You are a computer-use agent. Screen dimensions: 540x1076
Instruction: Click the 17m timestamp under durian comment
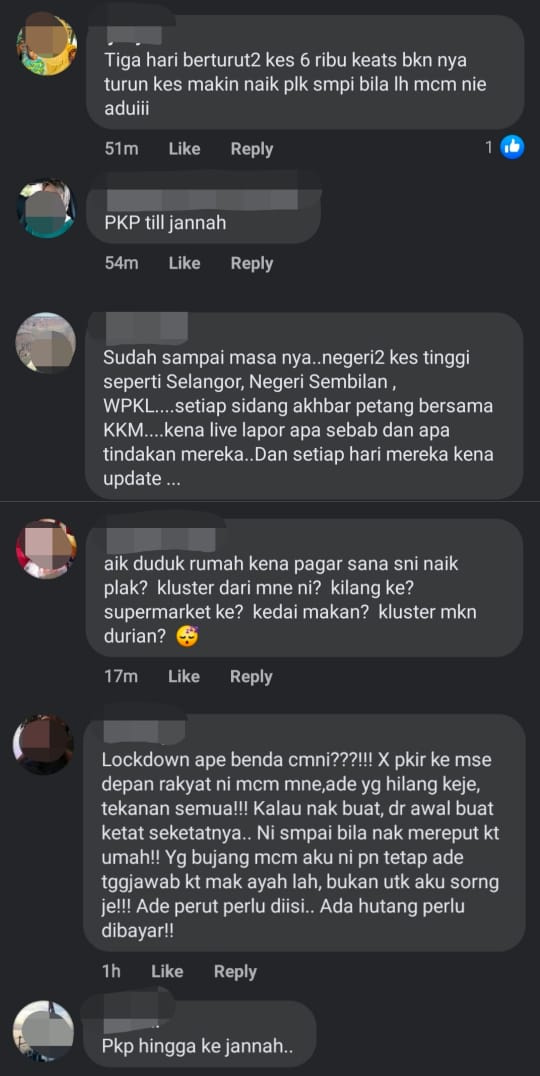coord(121,677)
